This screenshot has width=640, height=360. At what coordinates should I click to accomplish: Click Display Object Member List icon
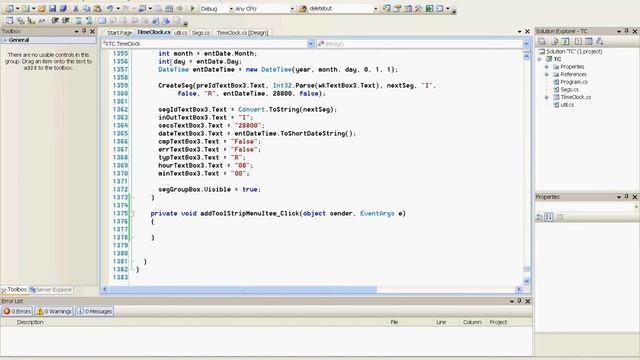tap(9, 20)
